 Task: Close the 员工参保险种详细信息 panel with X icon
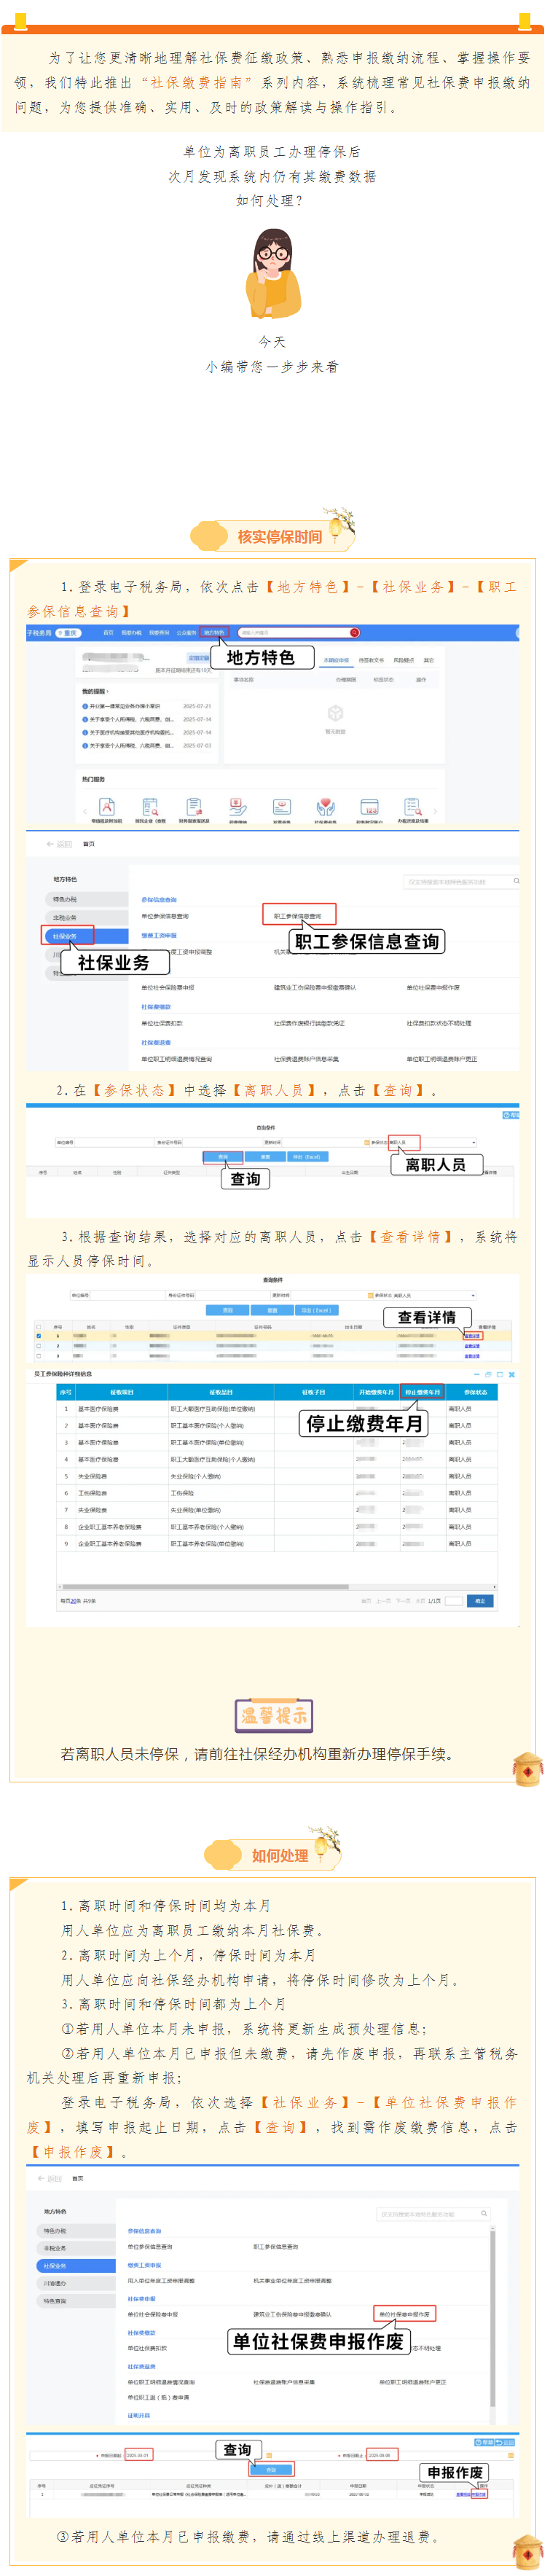(511, 1374)
